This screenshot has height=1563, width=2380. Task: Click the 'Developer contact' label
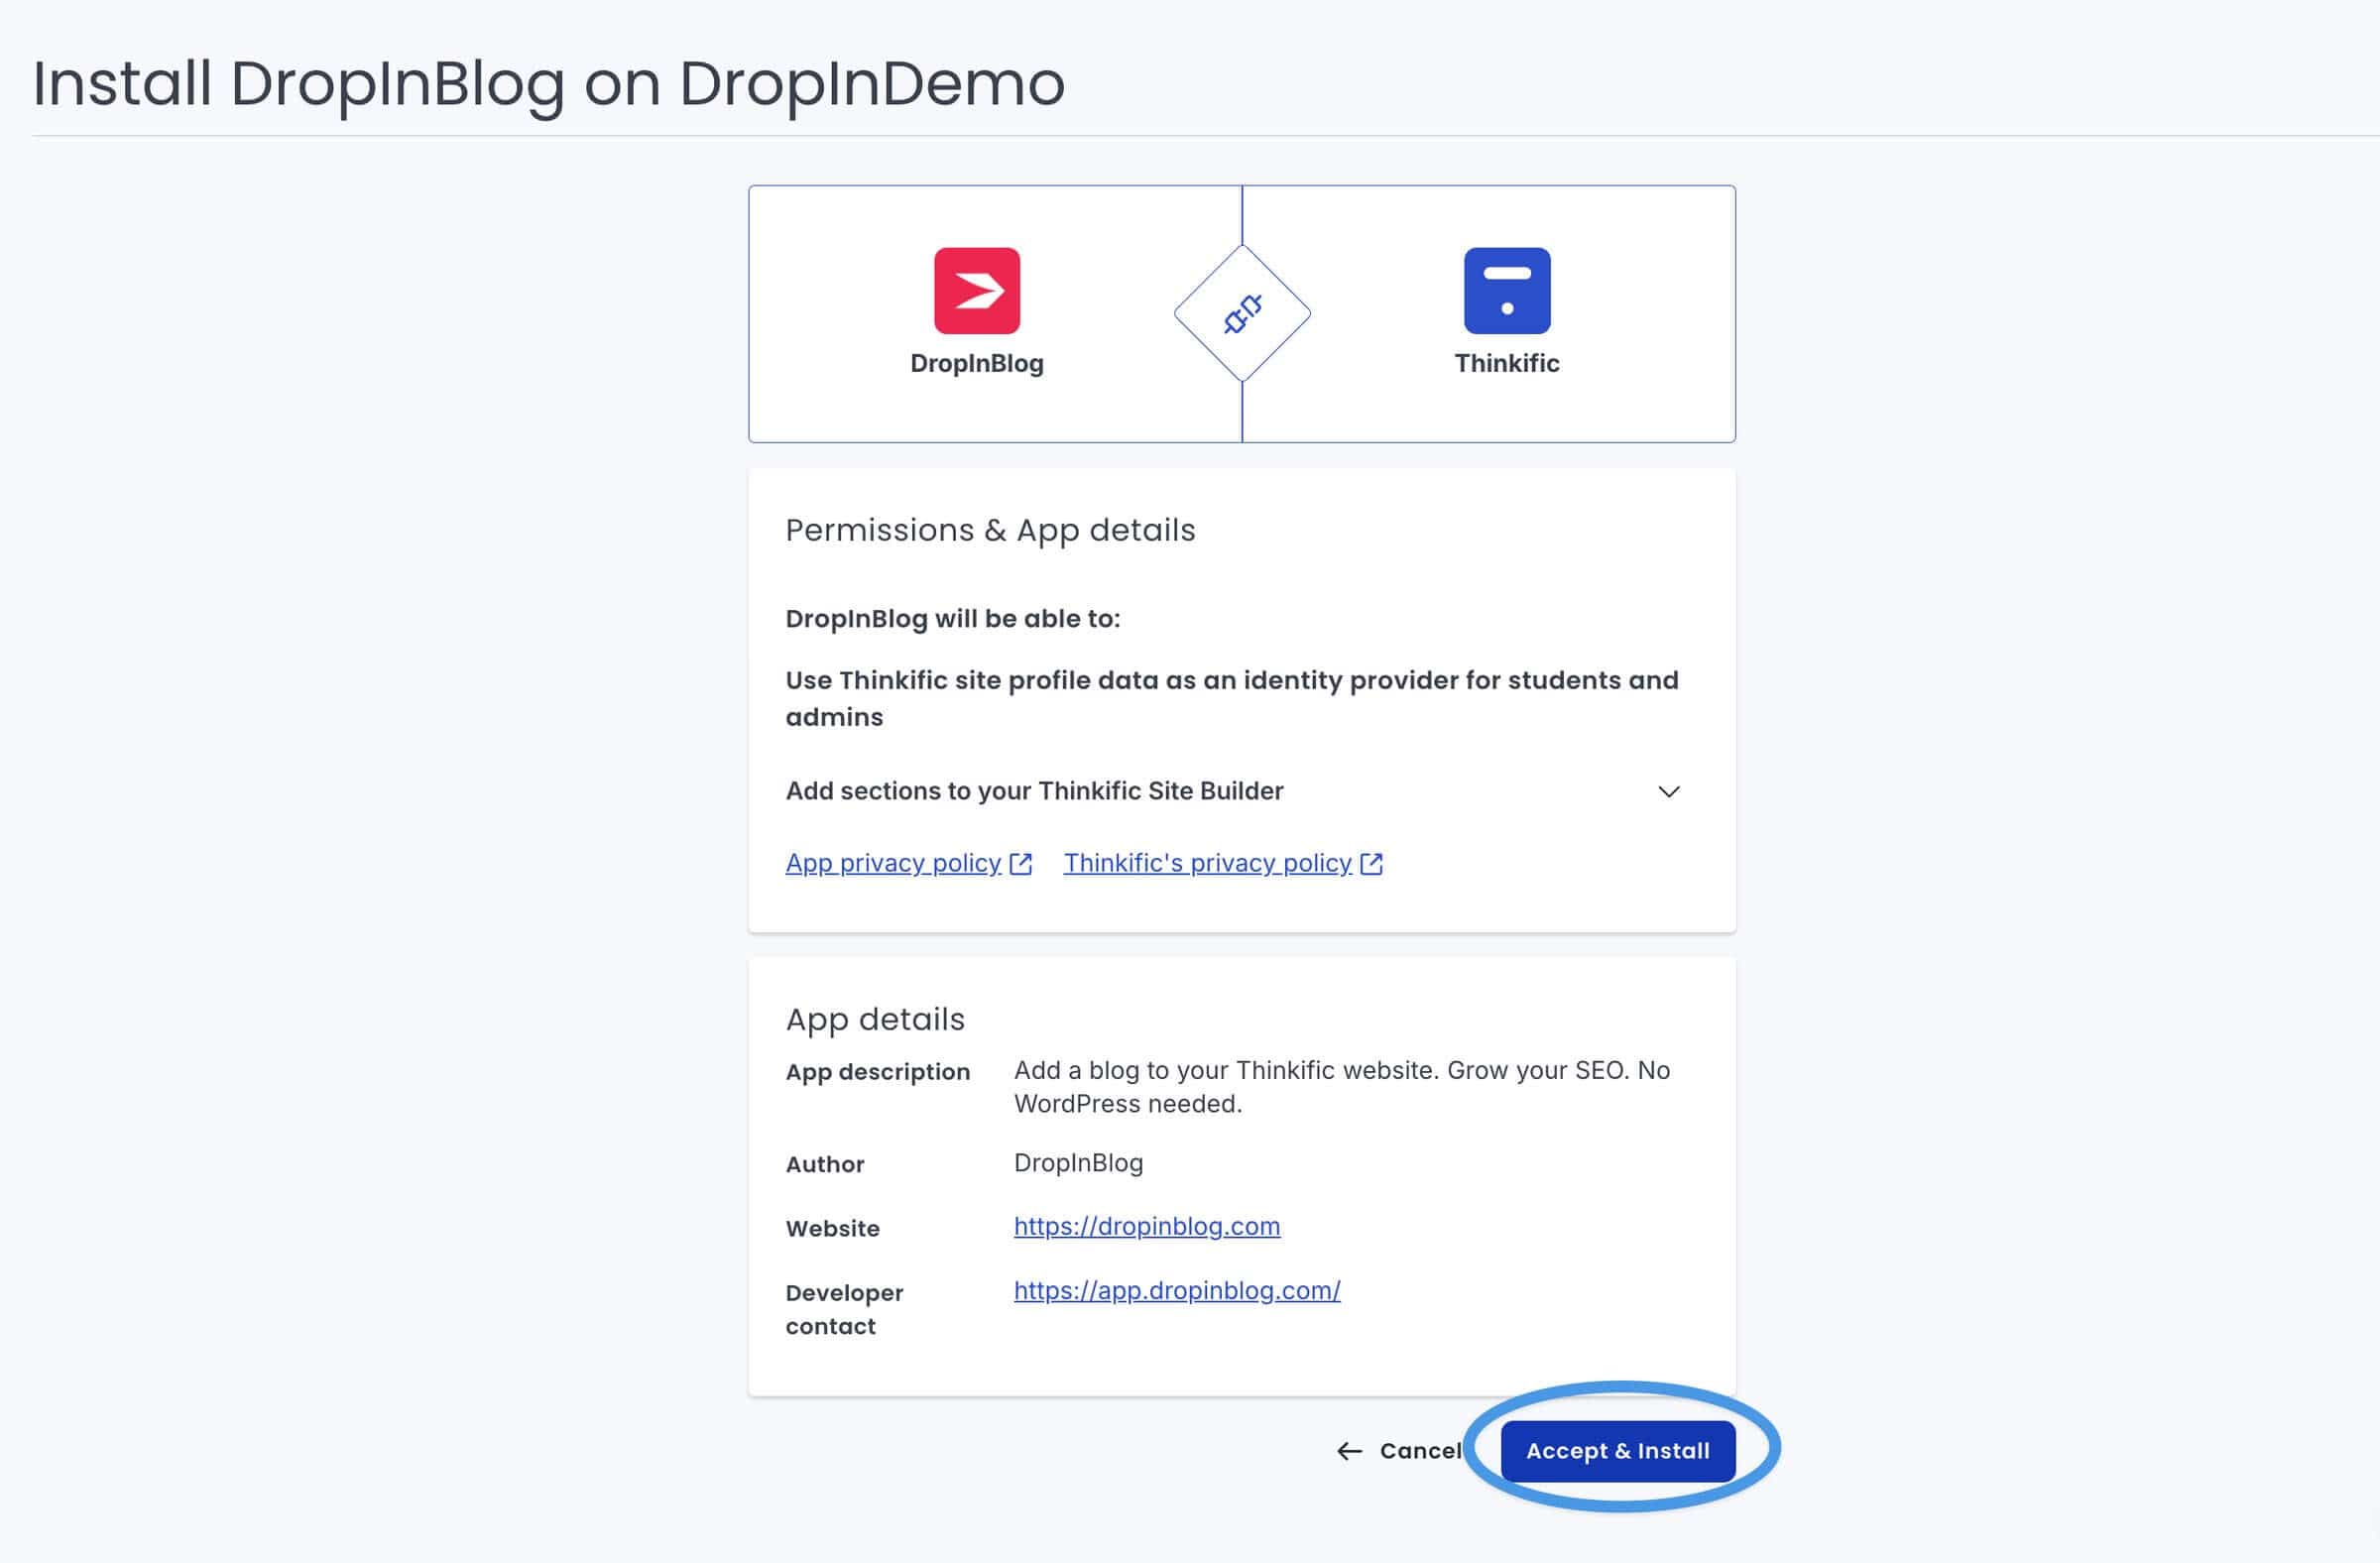point(844,1309)
